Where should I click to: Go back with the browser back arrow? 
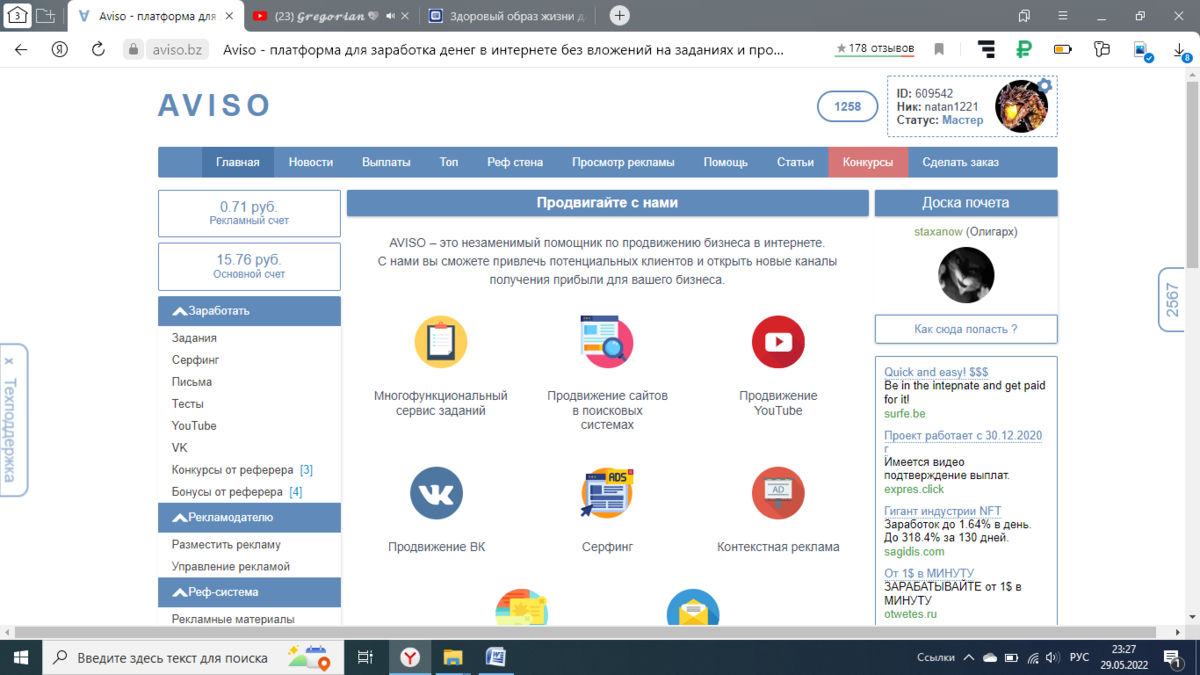(22, 49)
